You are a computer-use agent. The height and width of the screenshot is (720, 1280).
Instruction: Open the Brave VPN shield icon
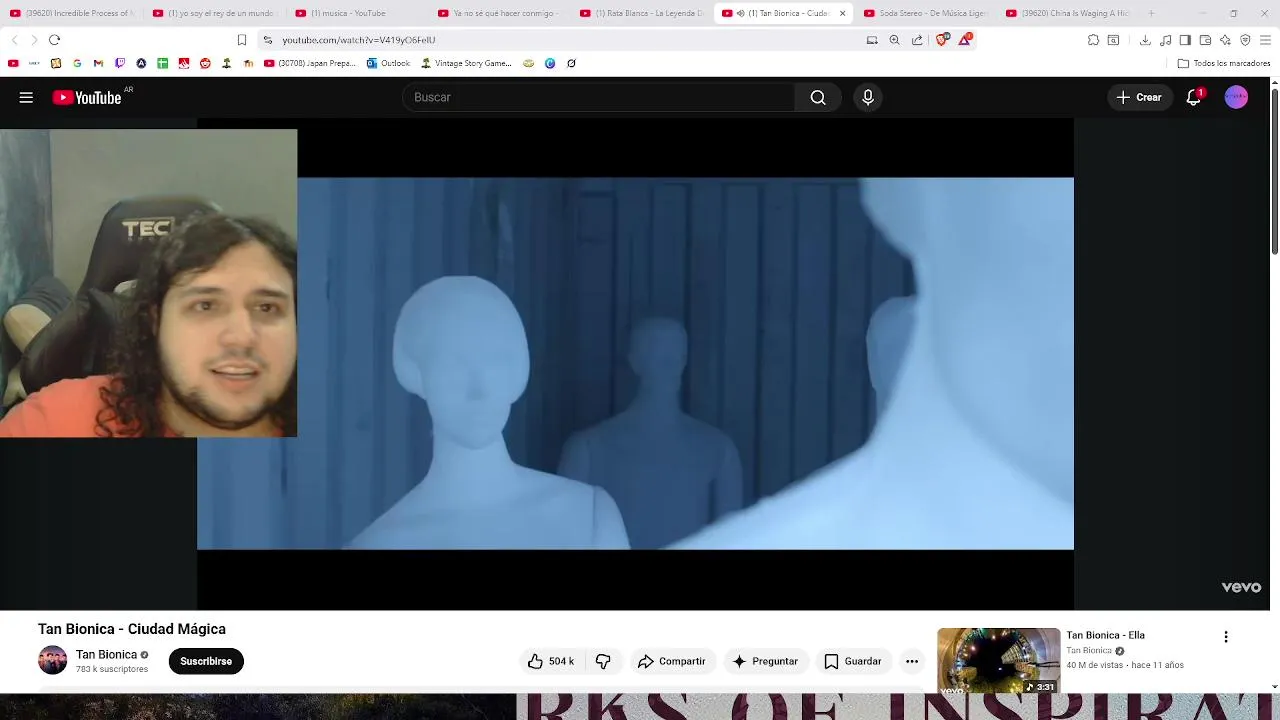[1245, 40]
